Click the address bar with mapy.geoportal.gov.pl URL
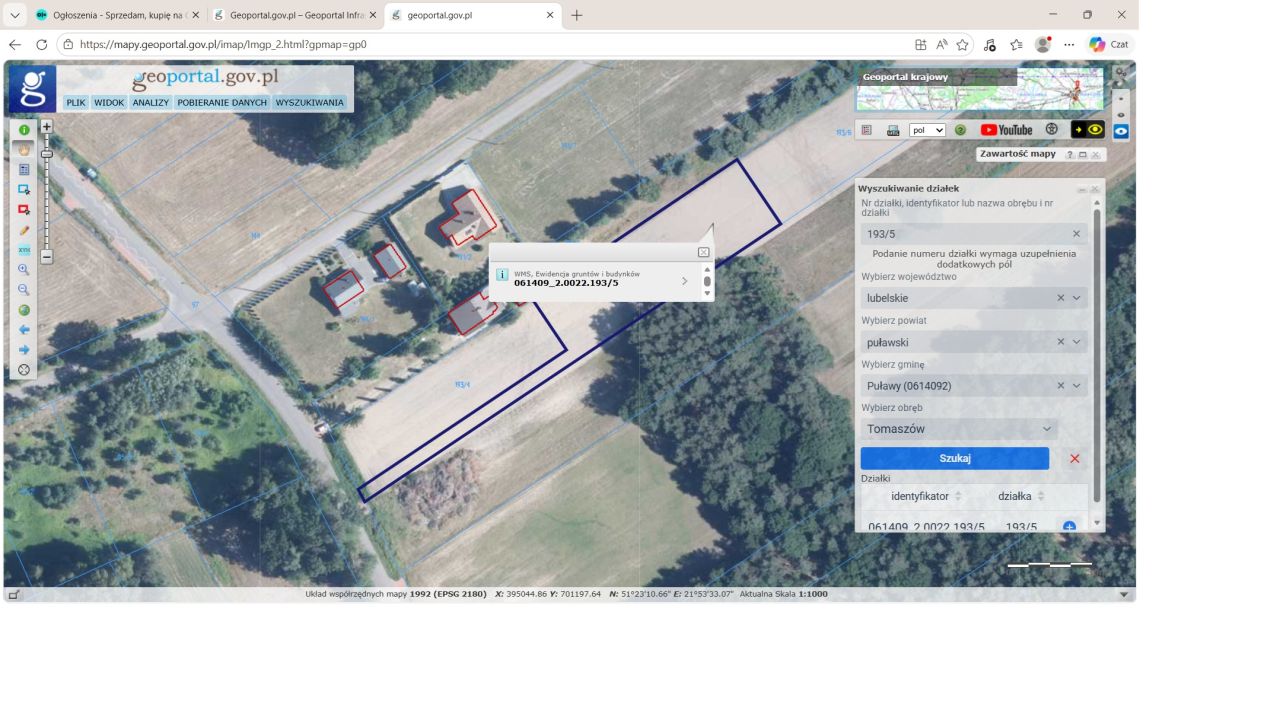Image resolution: width=1280 pixels, height=720 pixels. pos(480,45)
